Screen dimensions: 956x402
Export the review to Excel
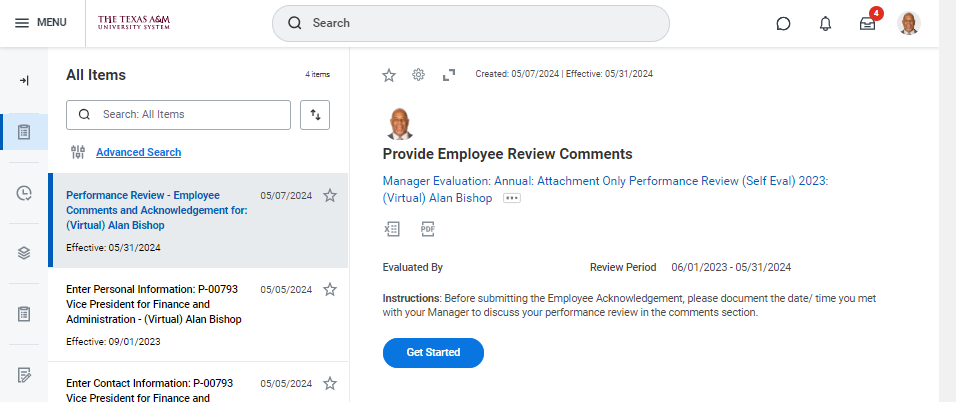pyautogui.click(x=392, y=228)
